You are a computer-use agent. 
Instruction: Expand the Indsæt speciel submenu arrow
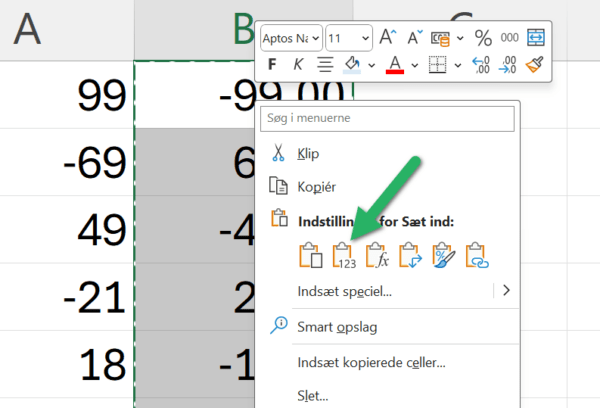tap(506, 291)
